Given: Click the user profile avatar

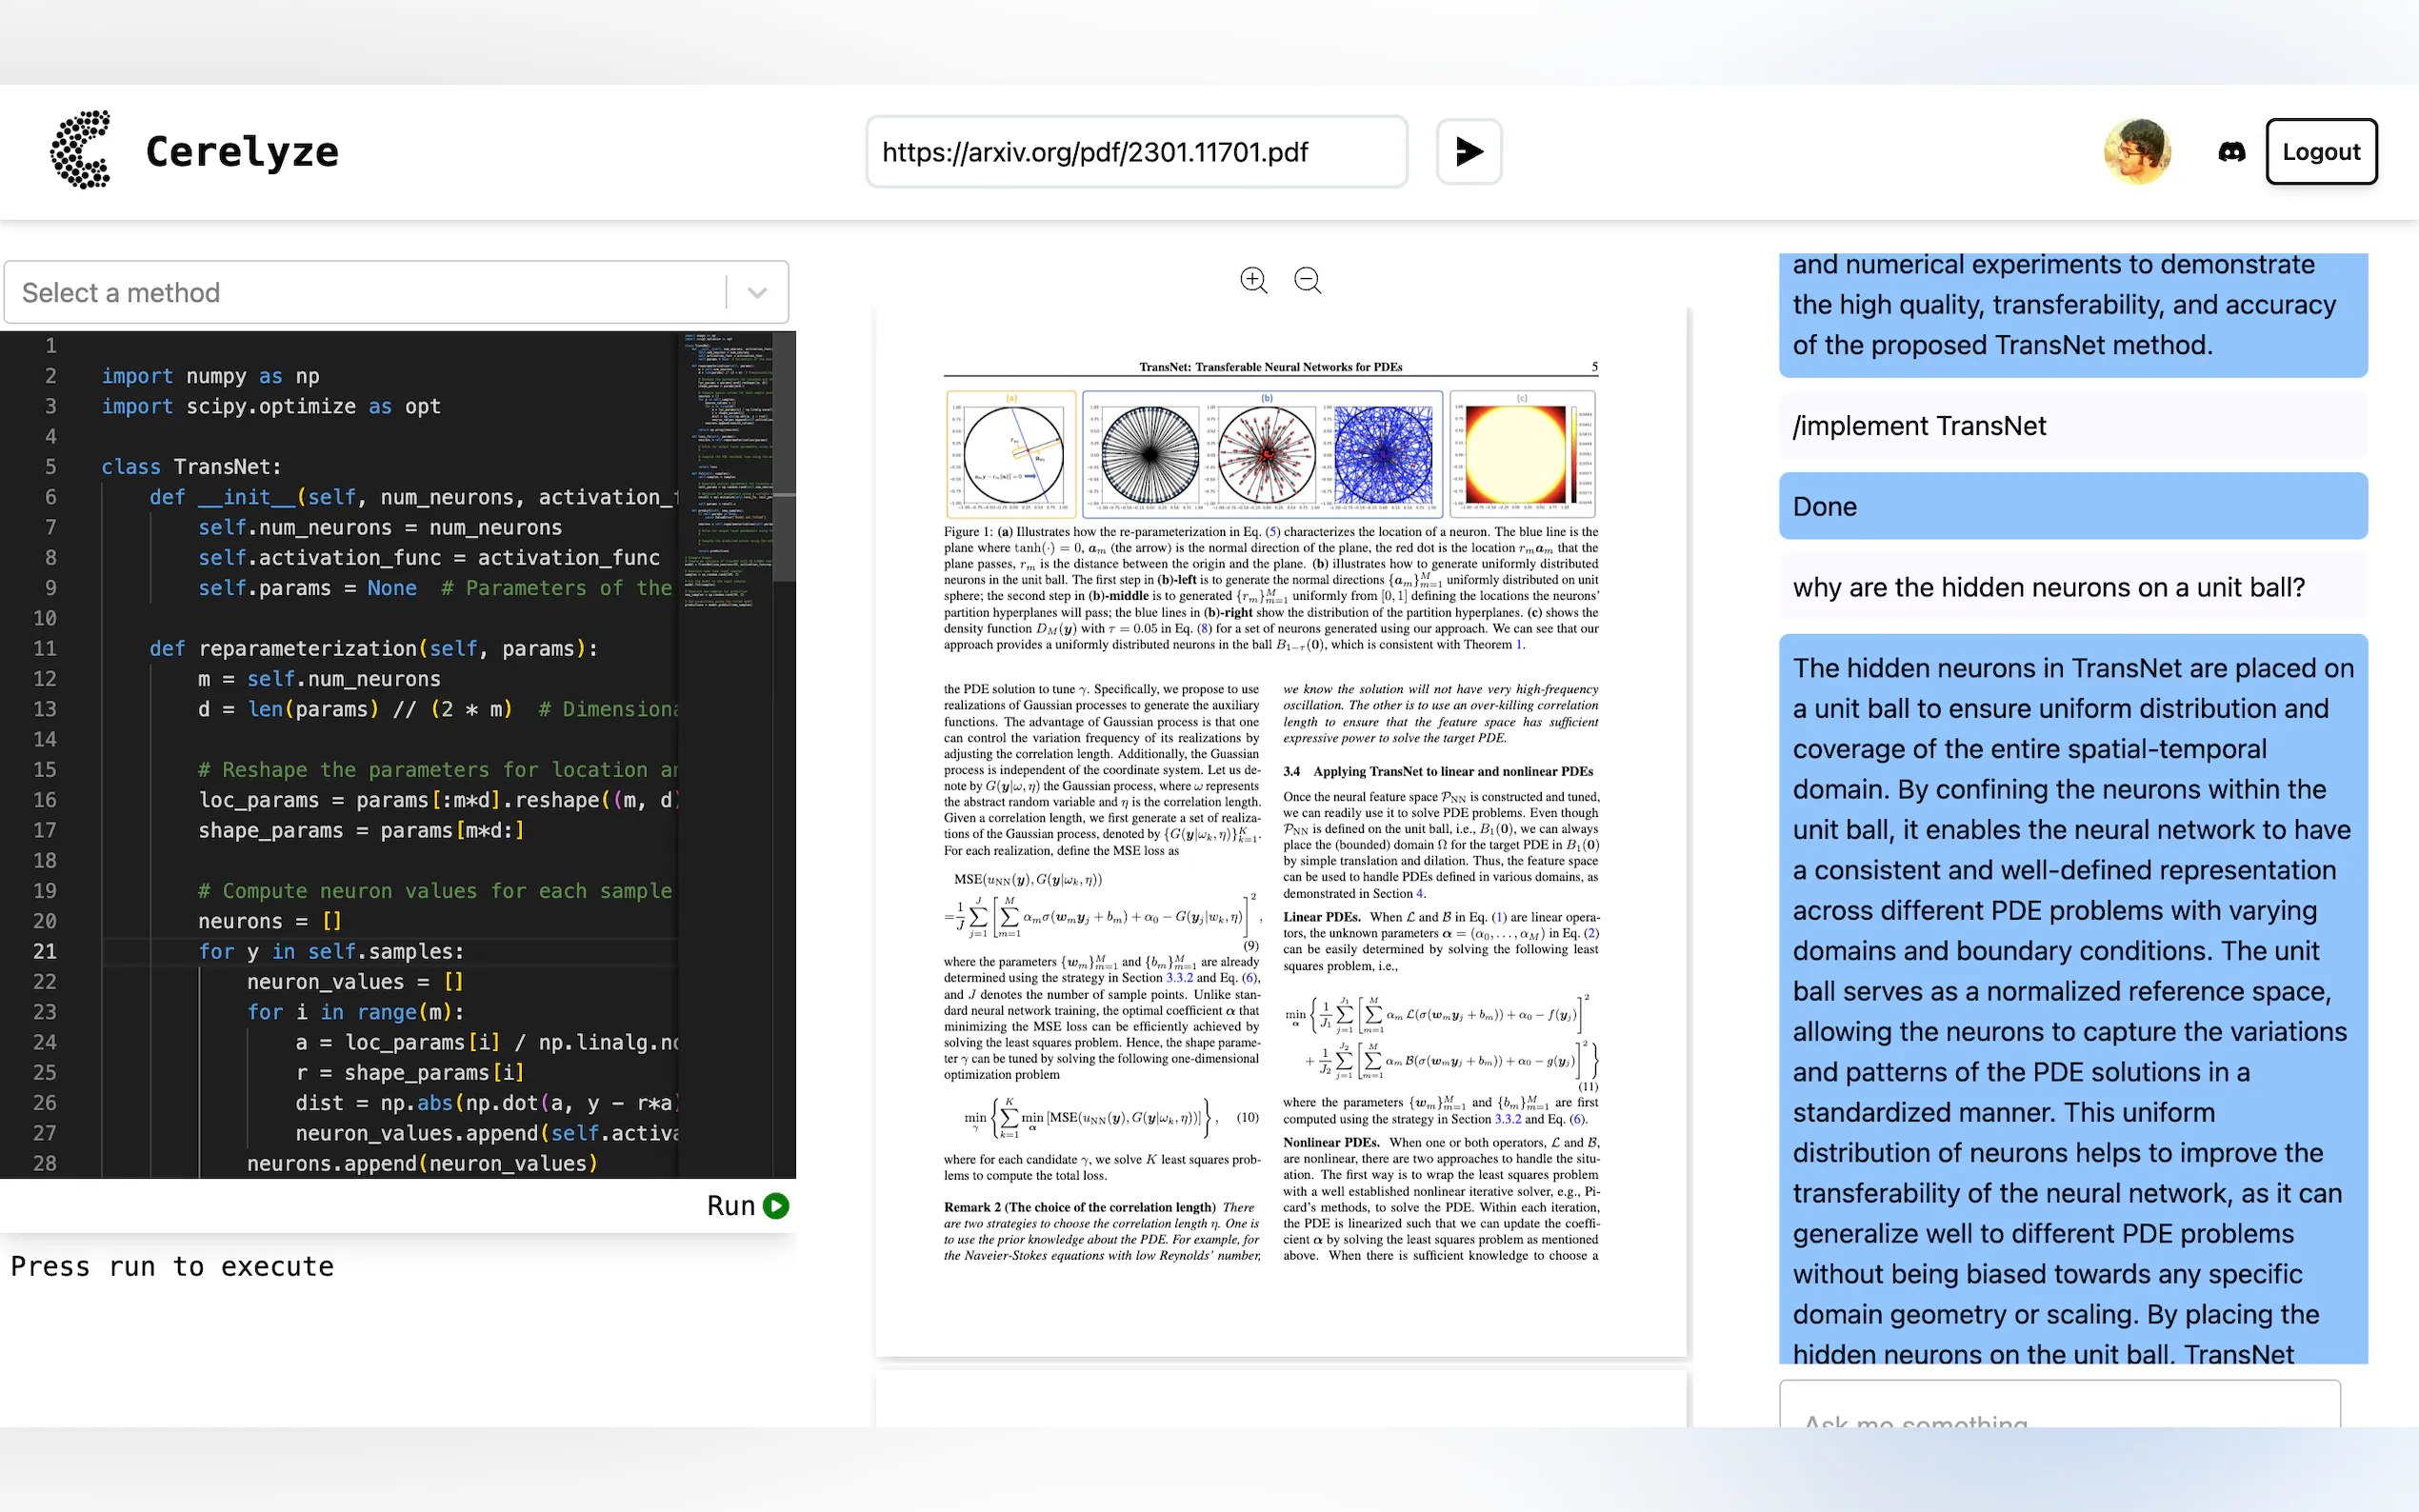Looking at the screenshot, I should [x=2136, y=152].
